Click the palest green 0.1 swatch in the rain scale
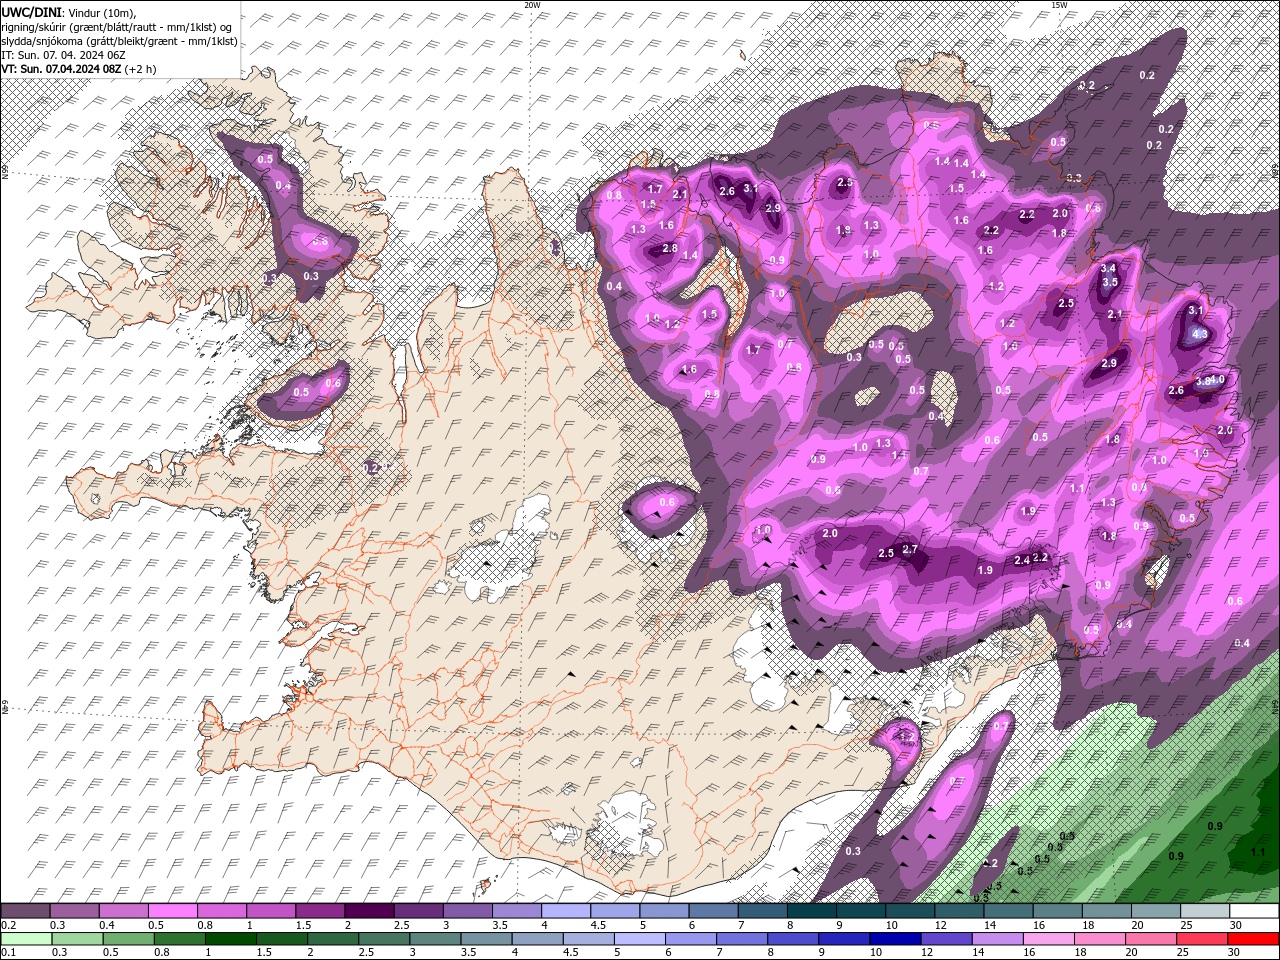 coord(26,939)
